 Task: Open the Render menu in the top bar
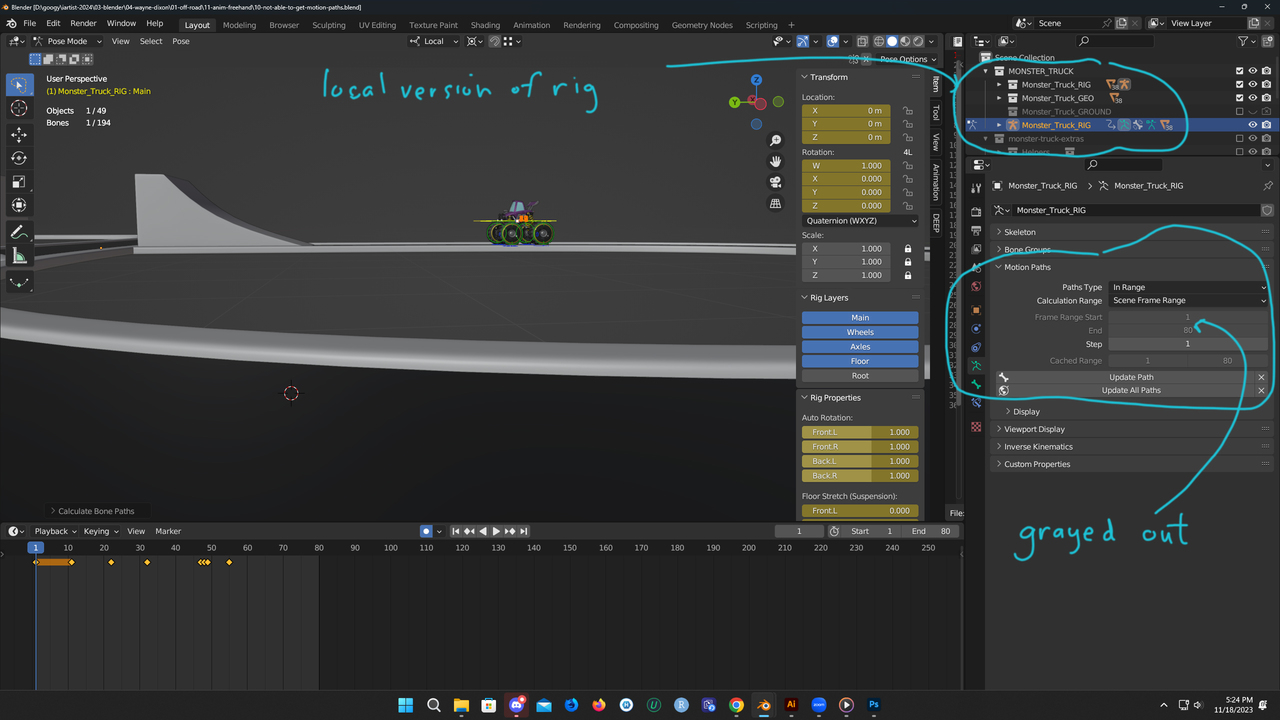click(82, 22)
